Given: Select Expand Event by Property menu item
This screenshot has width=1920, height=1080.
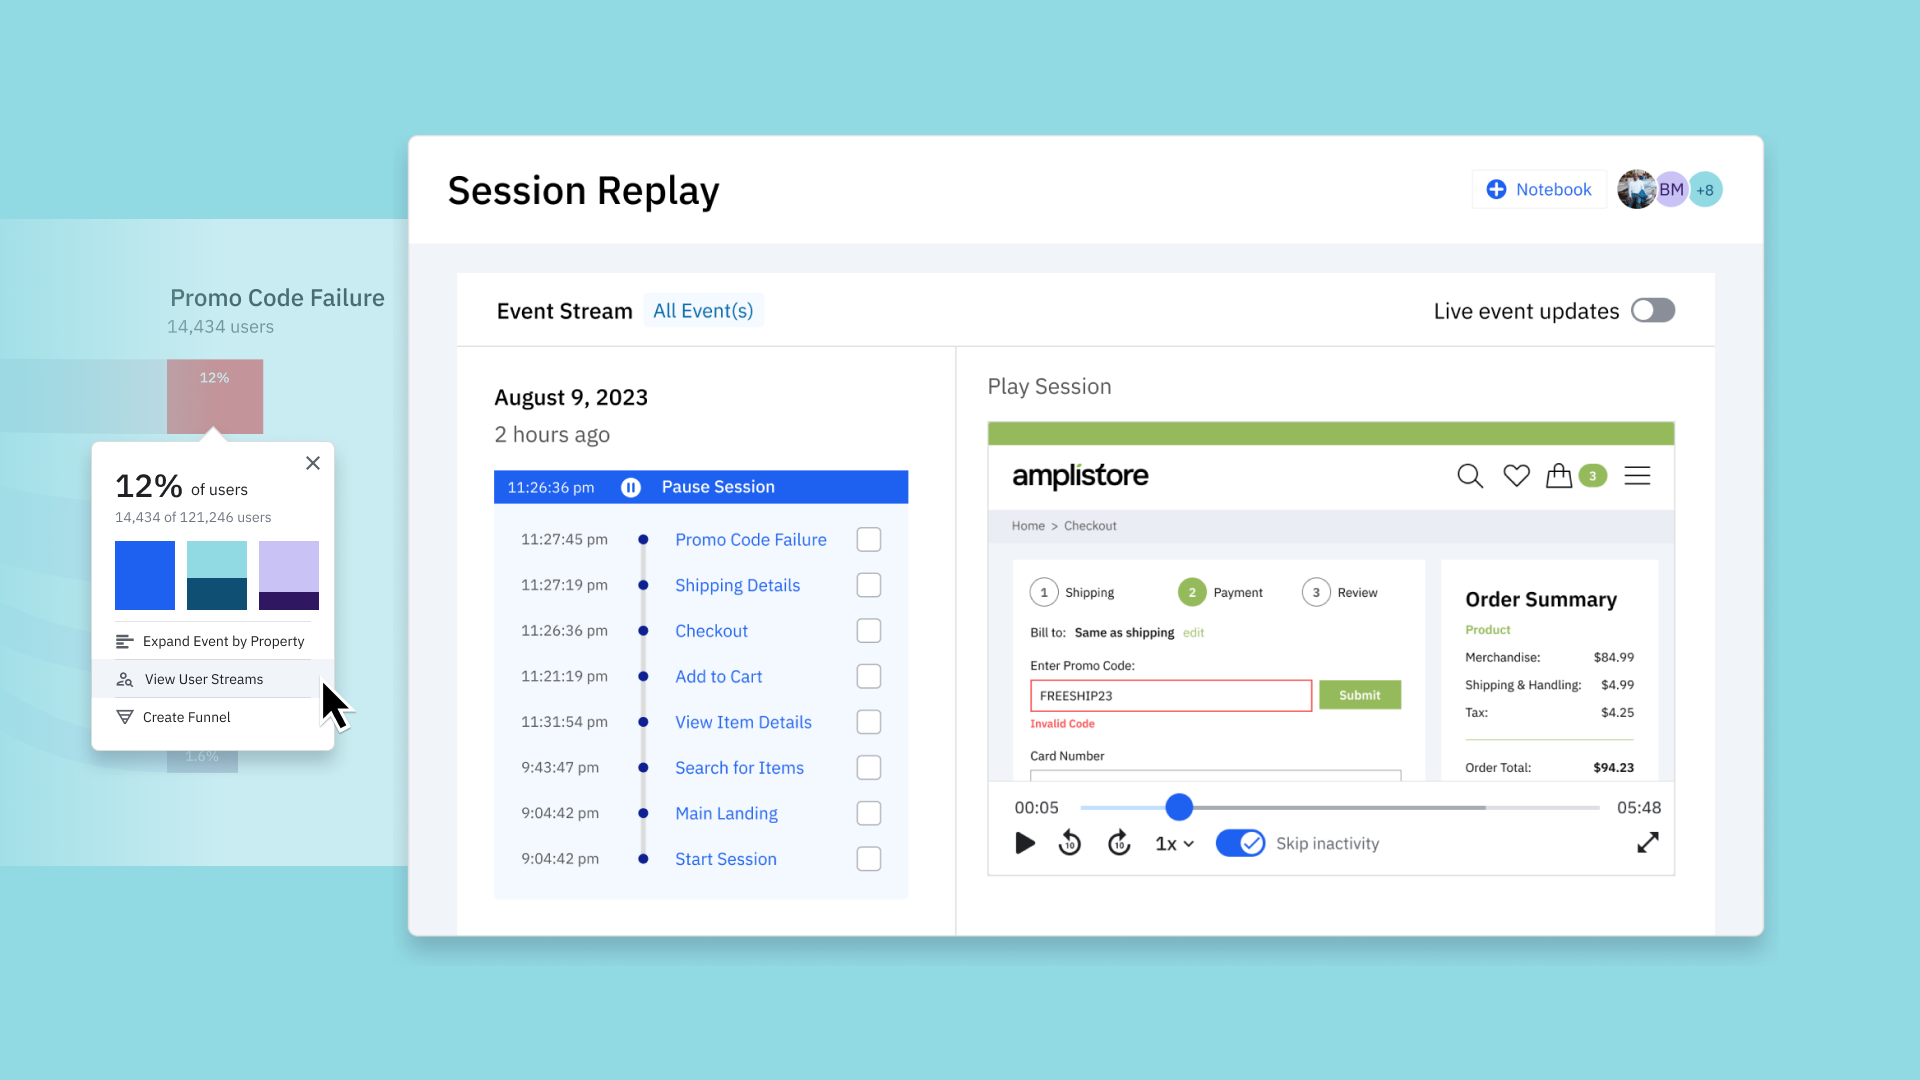Looking at the screenshot, I should coord(213,641).
